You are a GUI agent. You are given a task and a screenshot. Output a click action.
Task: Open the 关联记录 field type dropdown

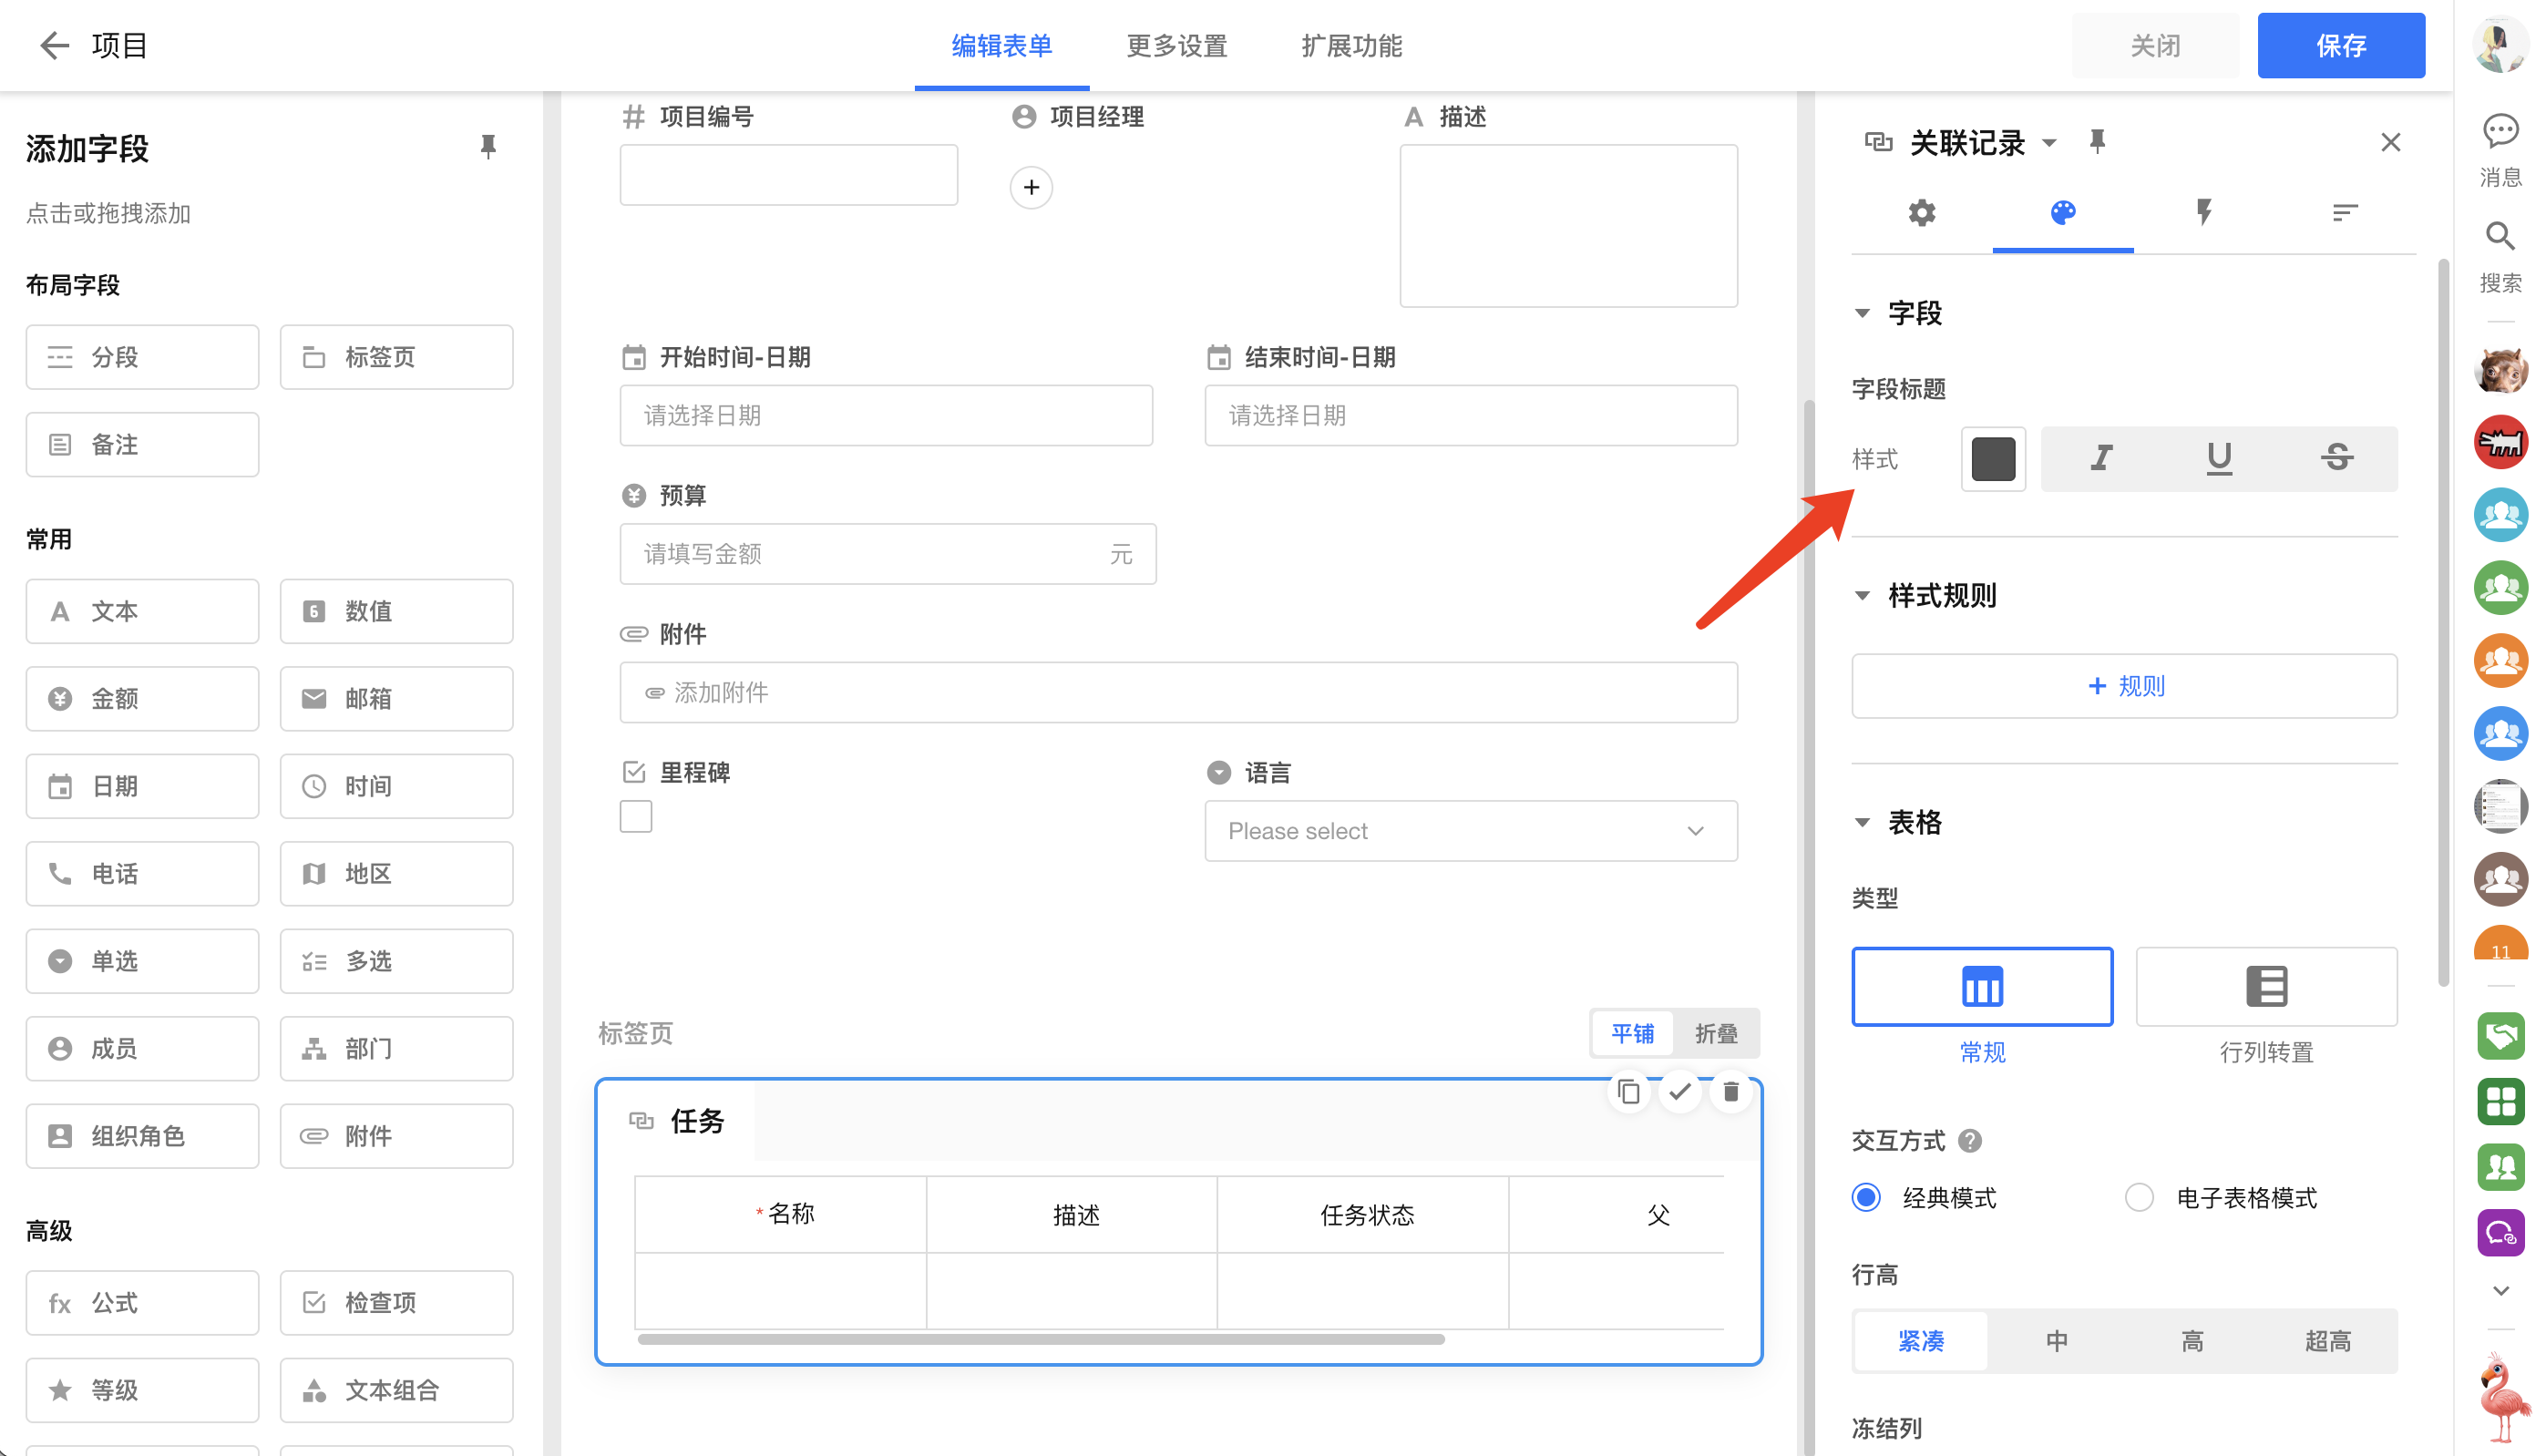tap(2049, 143)
